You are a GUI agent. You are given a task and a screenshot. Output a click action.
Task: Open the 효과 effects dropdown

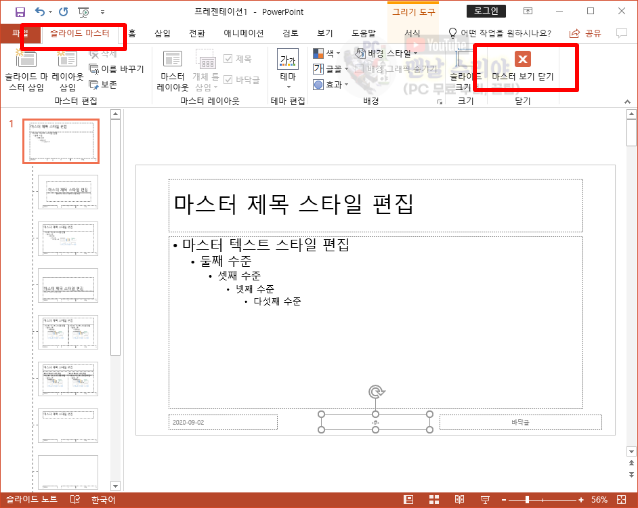pos(331,85)
